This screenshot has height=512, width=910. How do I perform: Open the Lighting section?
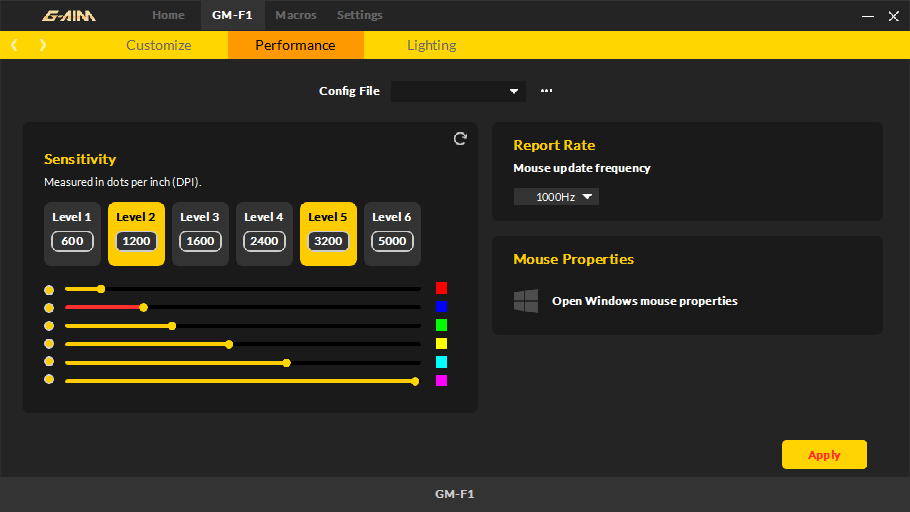click(431, 45)
